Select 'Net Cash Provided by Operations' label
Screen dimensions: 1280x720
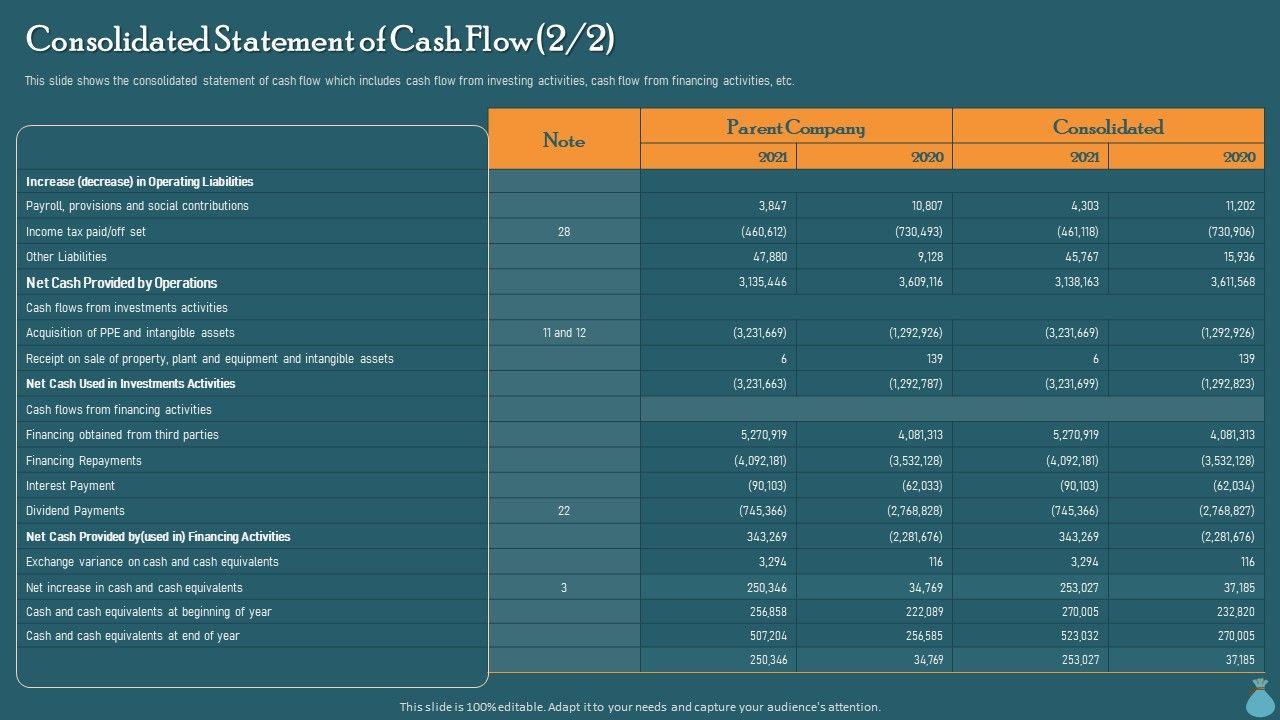[x=121, y=283]
